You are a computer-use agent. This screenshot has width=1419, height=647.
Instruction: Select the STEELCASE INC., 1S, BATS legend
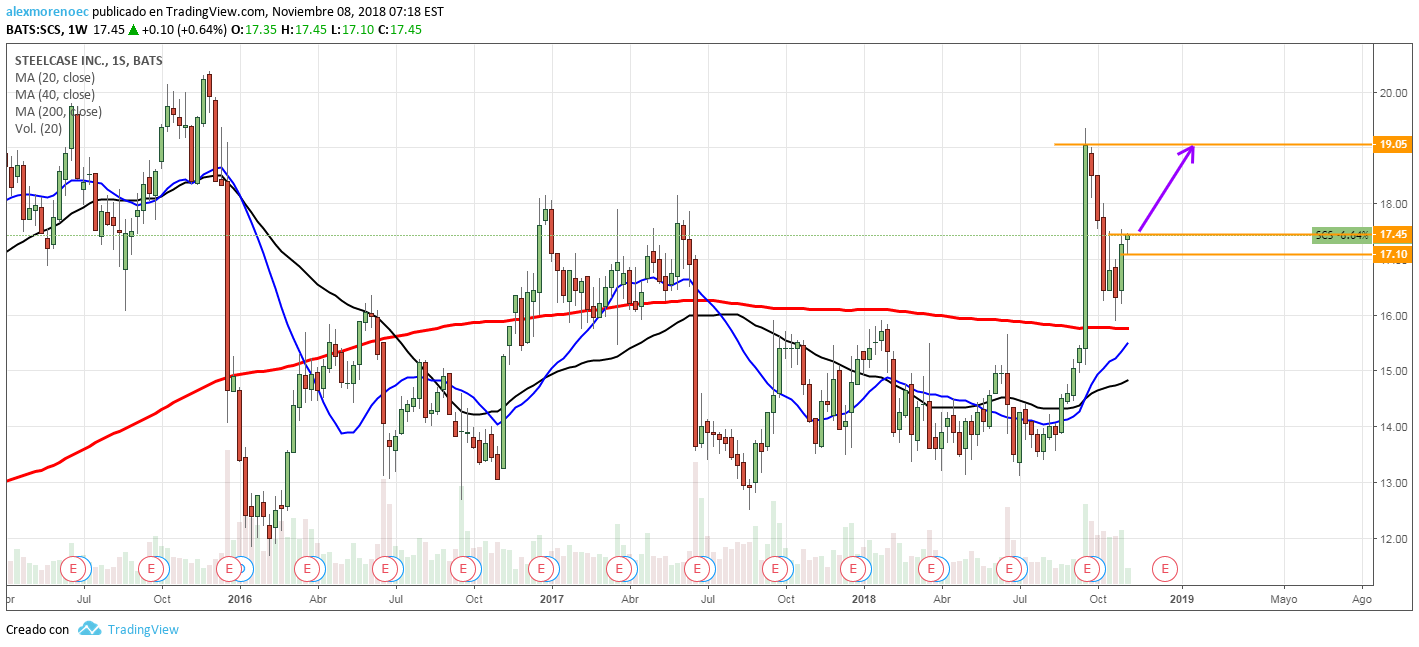coord(89,61)
